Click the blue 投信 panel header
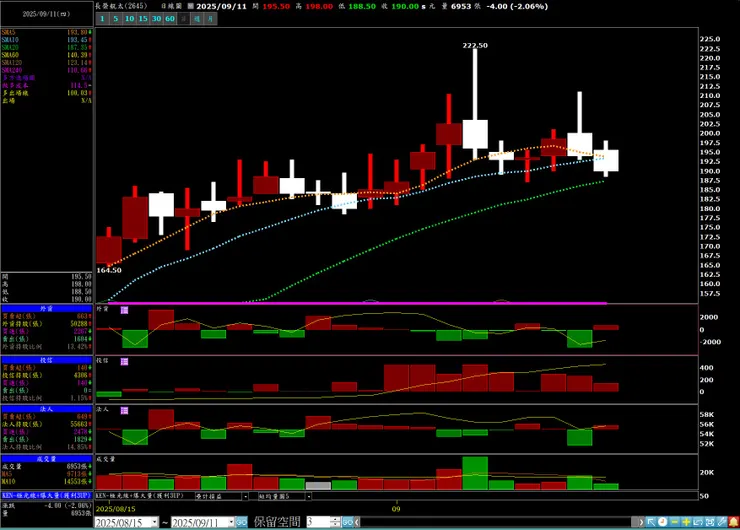Screen dimensions: 740x530 click(46, 360)
